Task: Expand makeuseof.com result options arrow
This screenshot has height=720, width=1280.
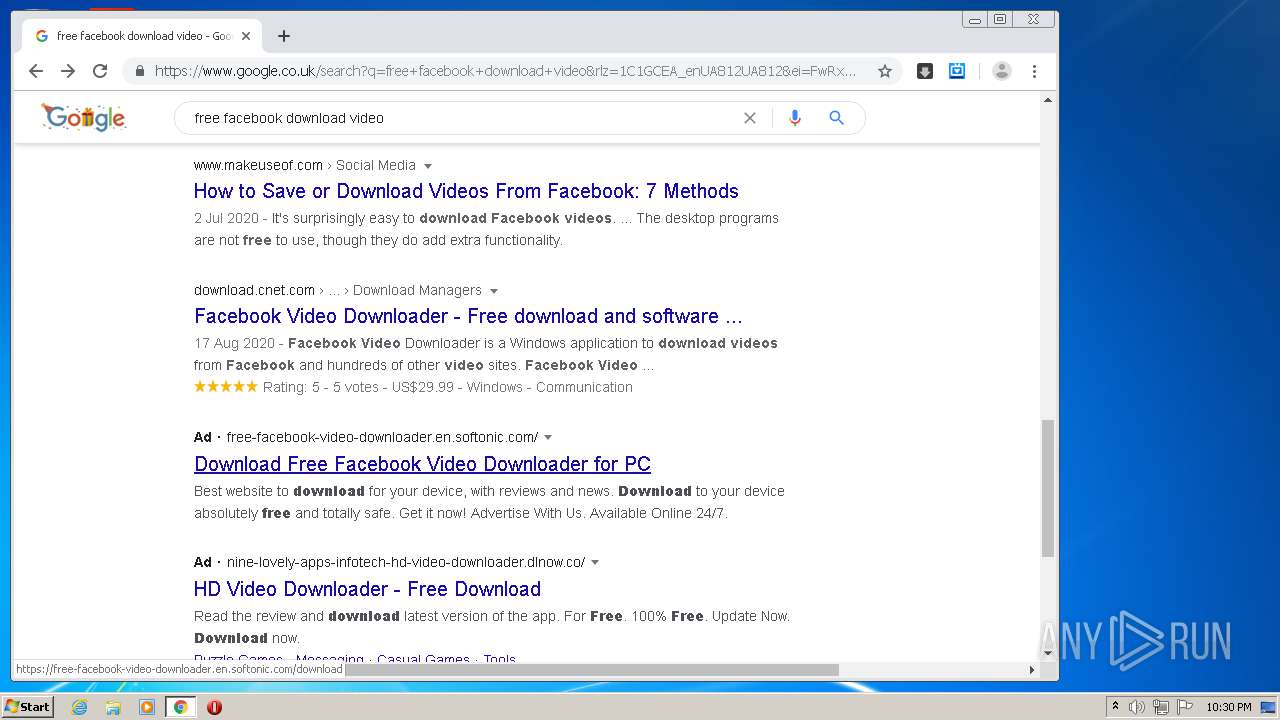Action: [x=428, y=166]
